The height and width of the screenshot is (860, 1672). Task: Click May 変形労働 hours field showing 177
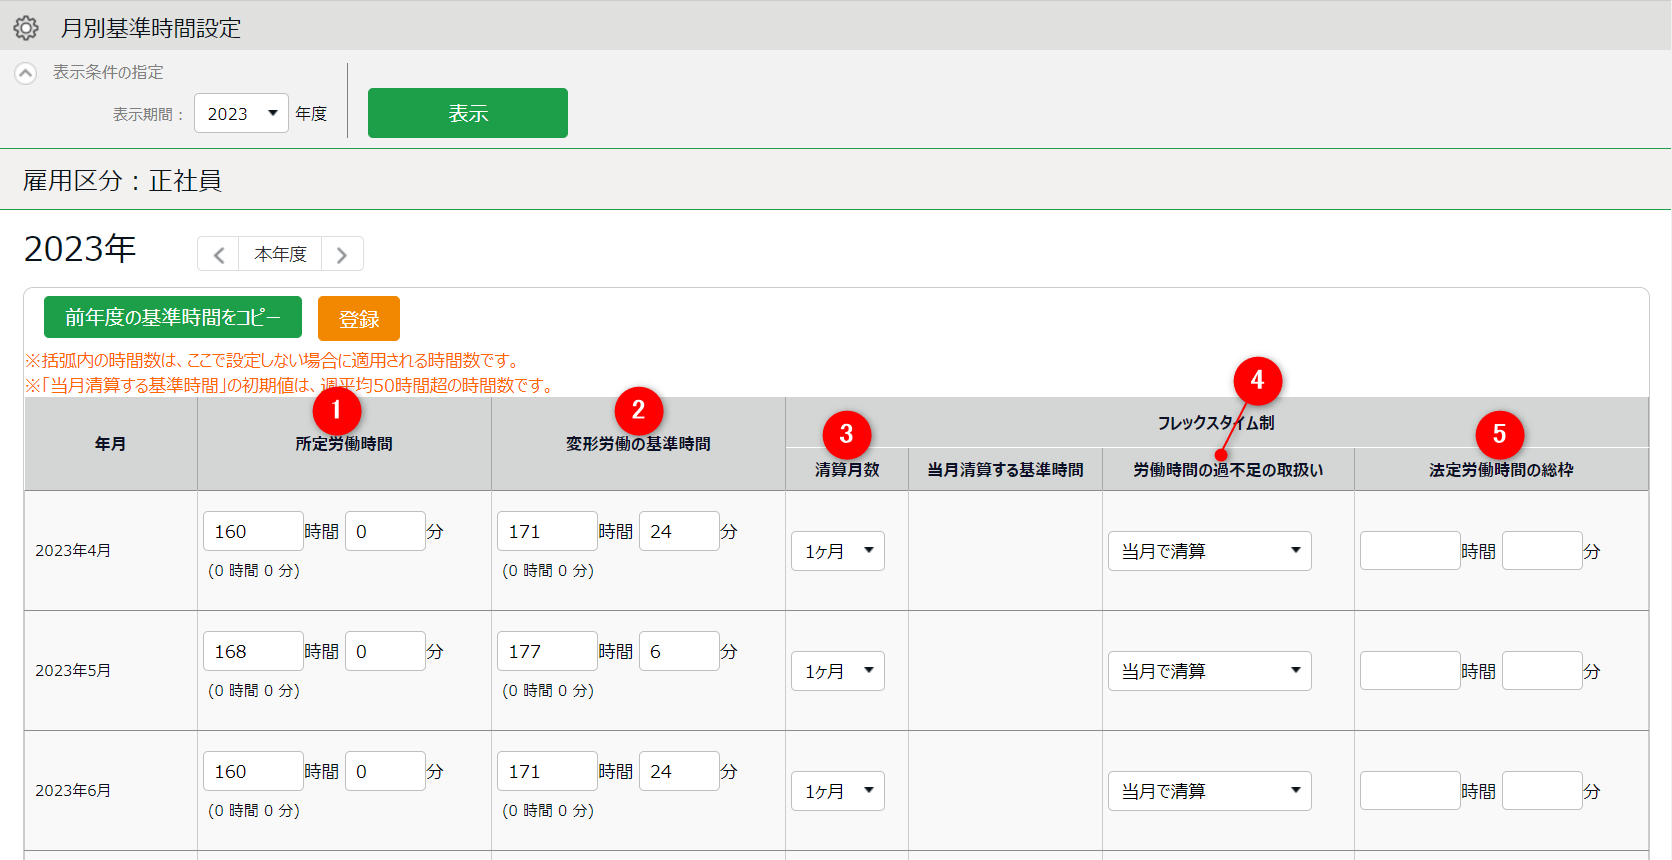(x=547, y=651)
